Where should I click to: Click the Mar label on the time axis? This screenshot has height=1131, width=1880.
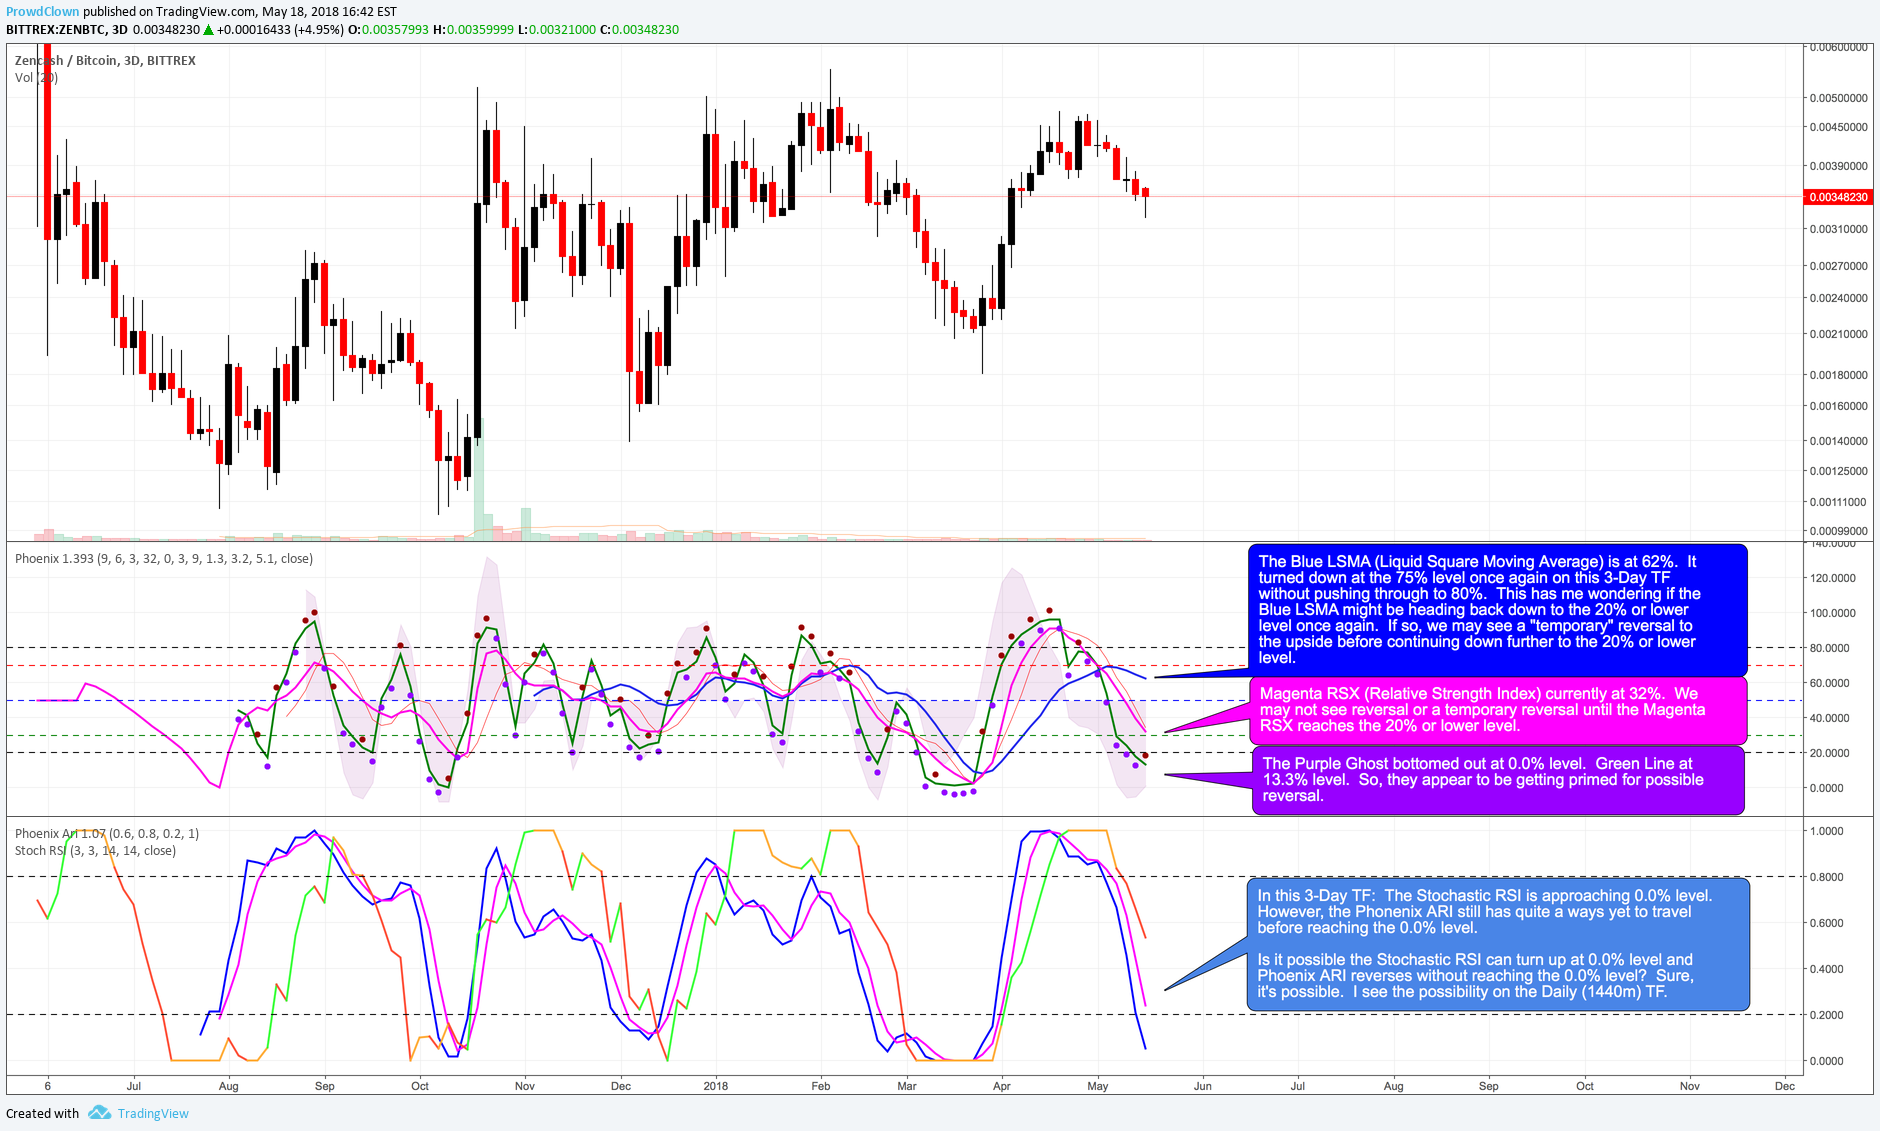907,1086
